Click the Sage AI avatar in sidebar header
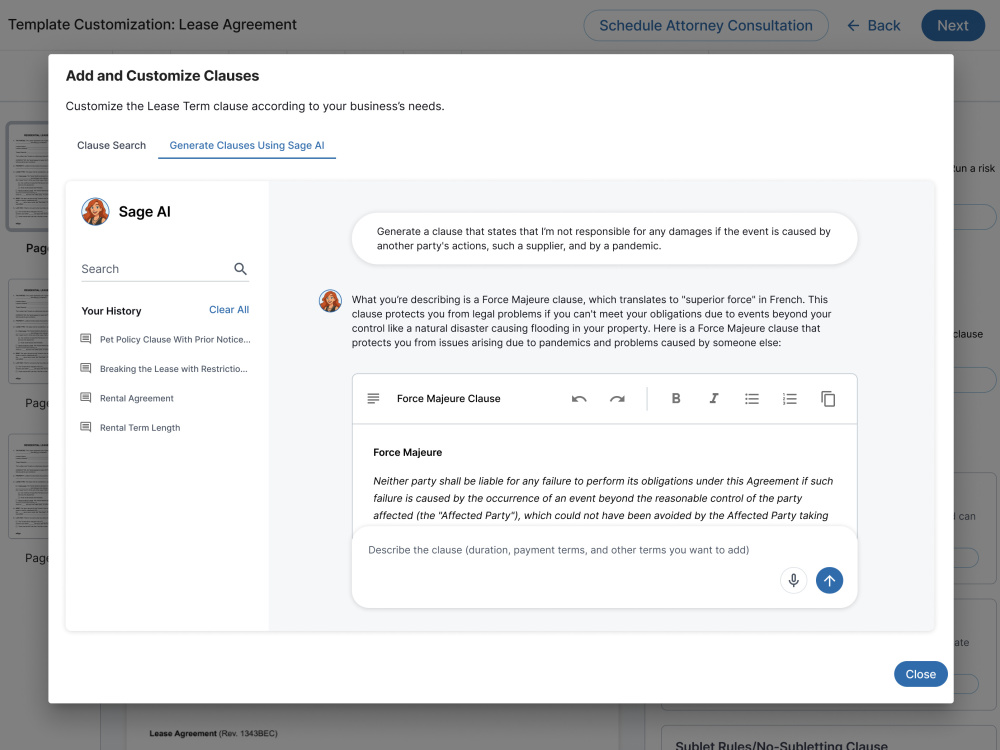This screenshot has height=750, width=1000. (x=95, y=212)
